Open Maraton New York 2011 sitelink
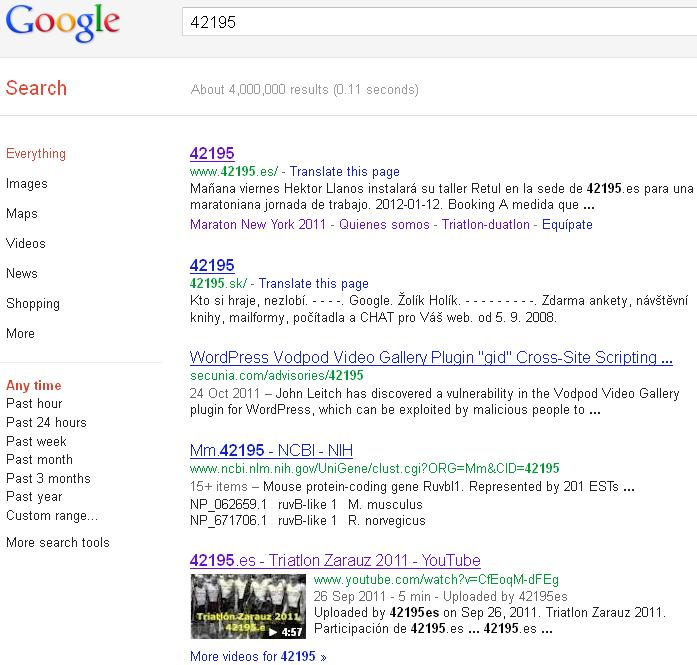Image resolution: width=697 pixels, height=665 pixels. click(257, 225)
